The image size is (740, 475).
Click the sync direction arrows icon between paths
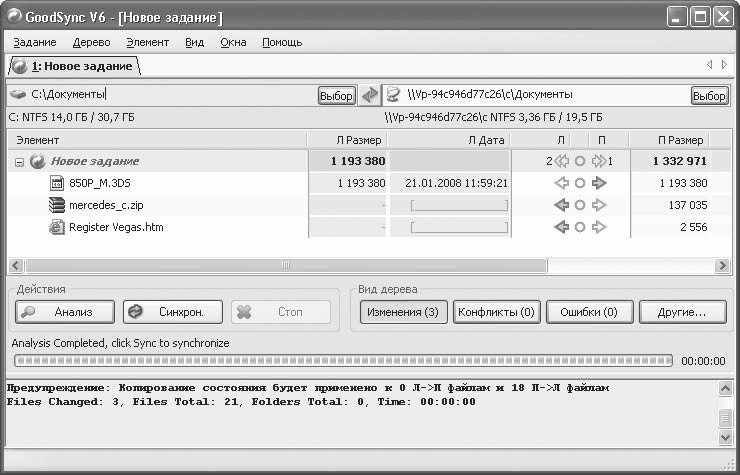(370, 95)
